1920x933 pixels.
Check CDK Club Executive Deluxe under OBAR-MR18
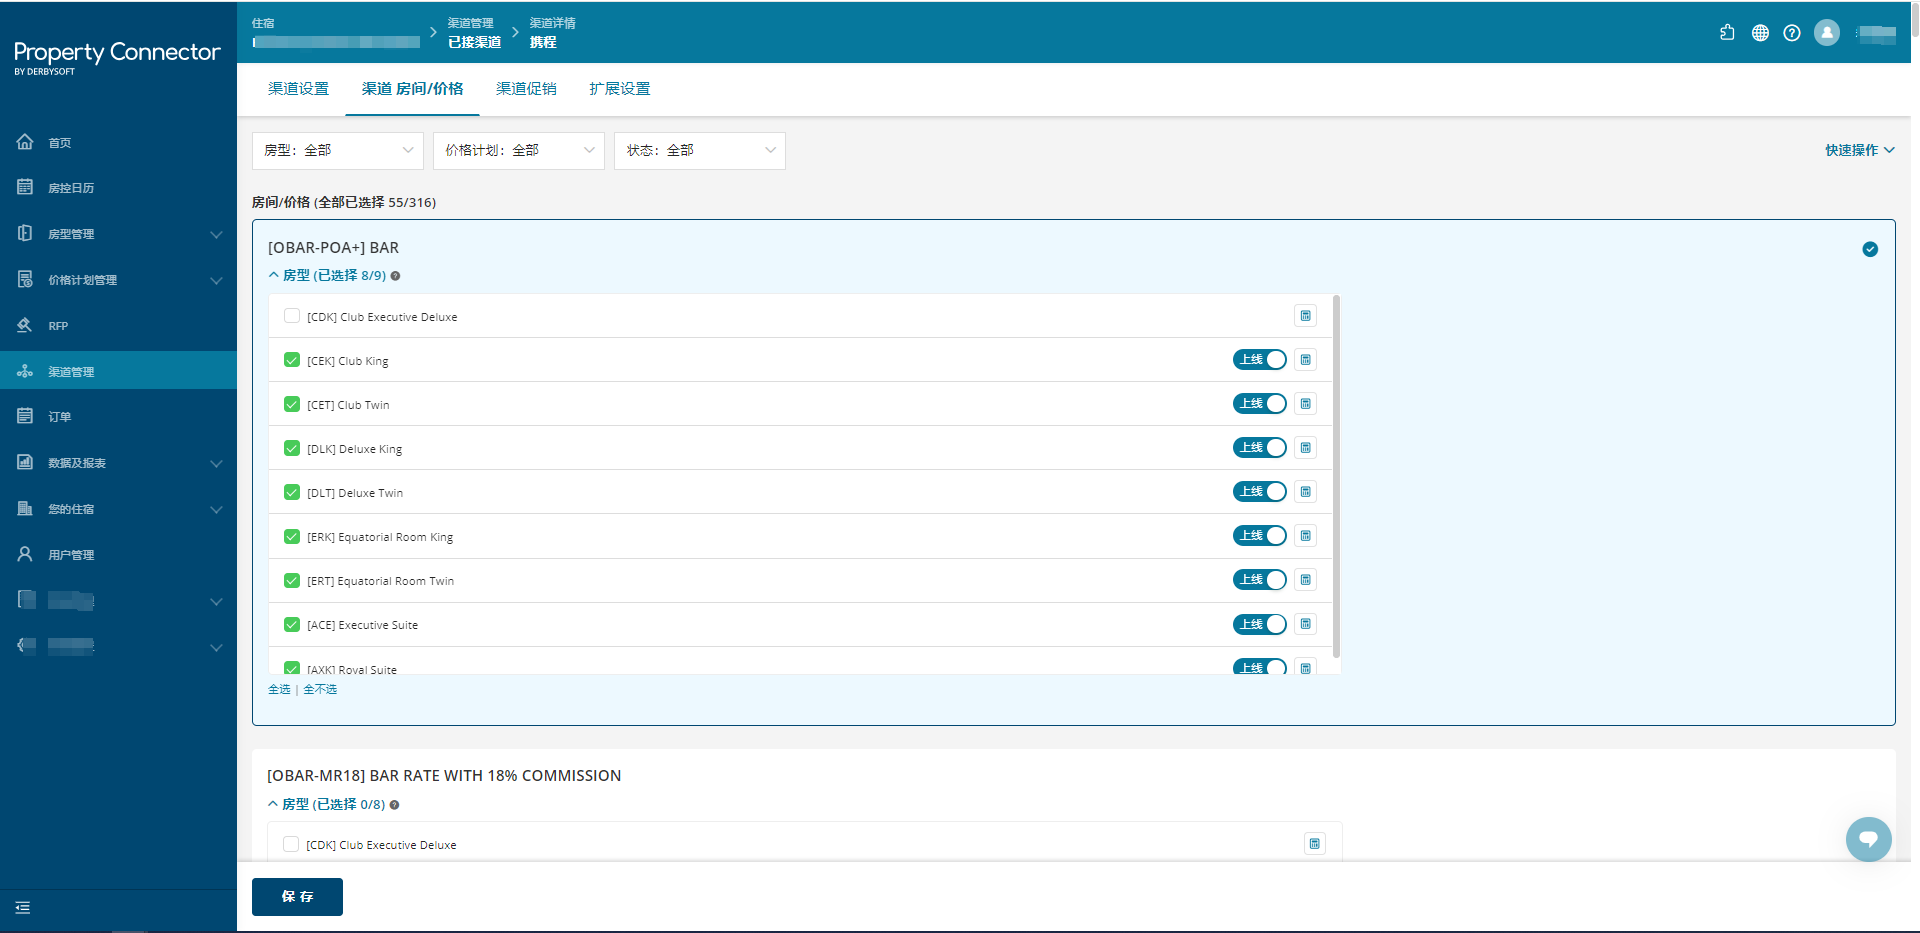[291, 844]
